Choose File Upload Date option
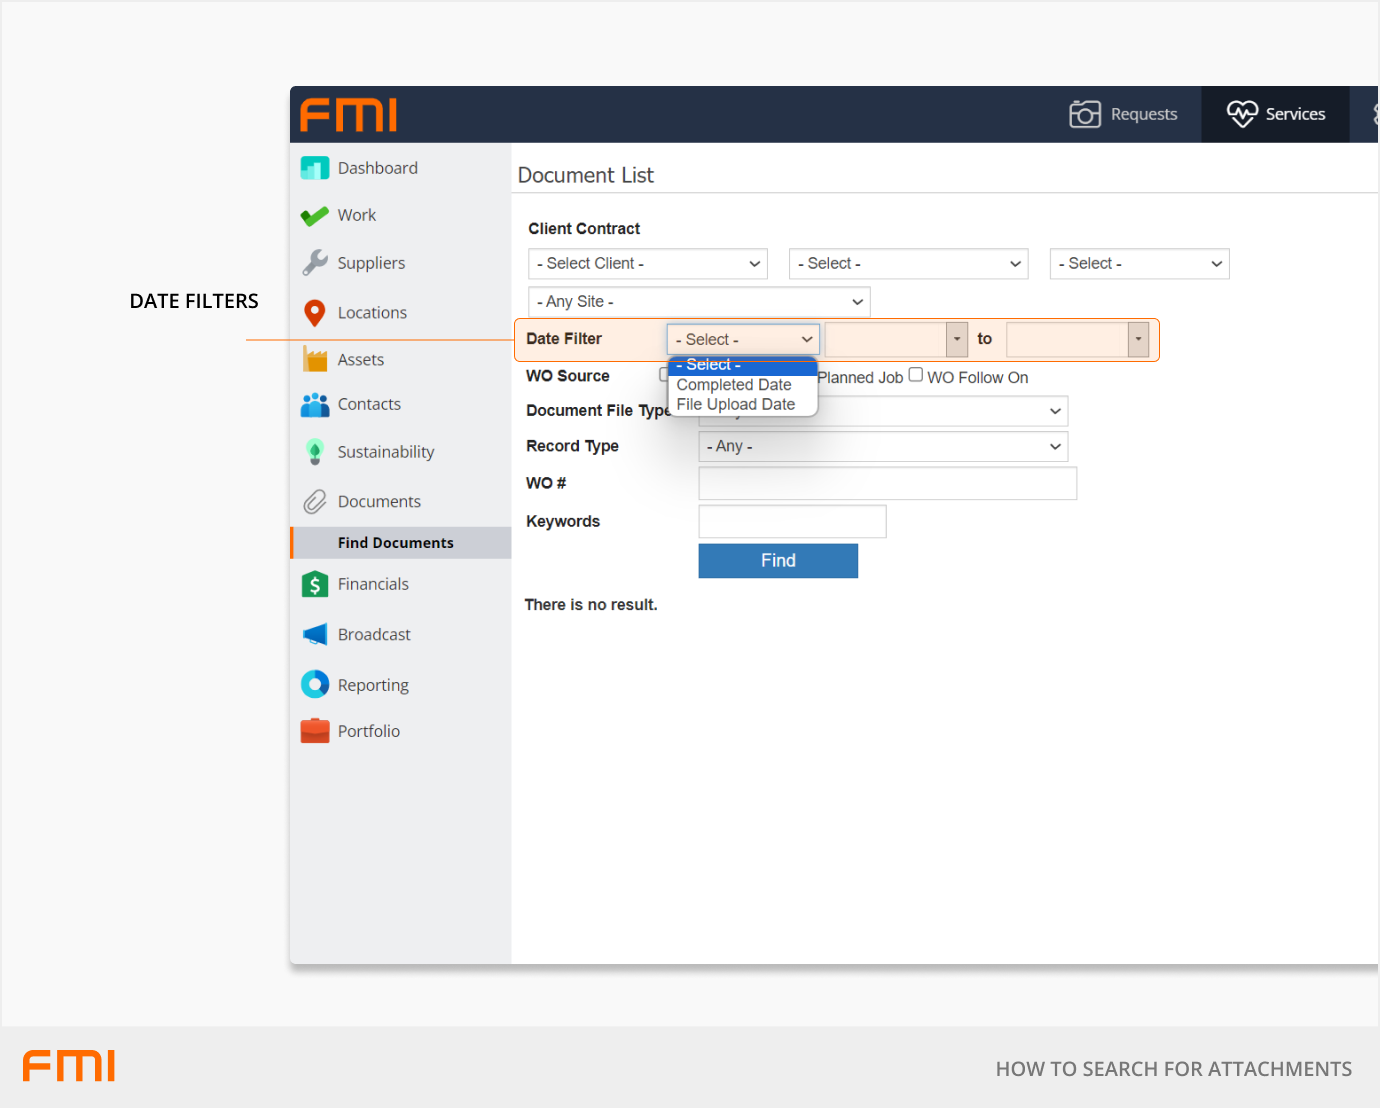1380x1108 pixels. click(x=736, y=405)
